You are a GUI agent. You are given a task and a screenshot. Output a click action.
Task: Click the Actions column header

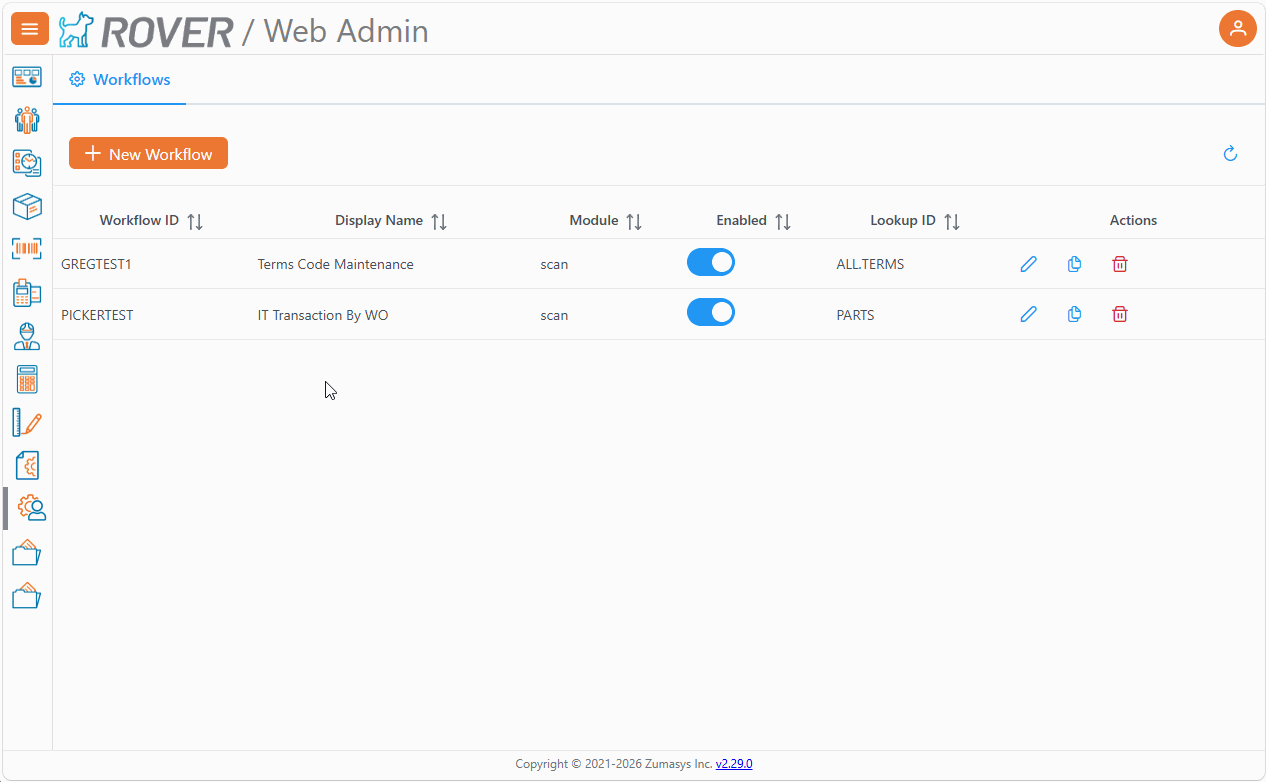point(1133,220)
